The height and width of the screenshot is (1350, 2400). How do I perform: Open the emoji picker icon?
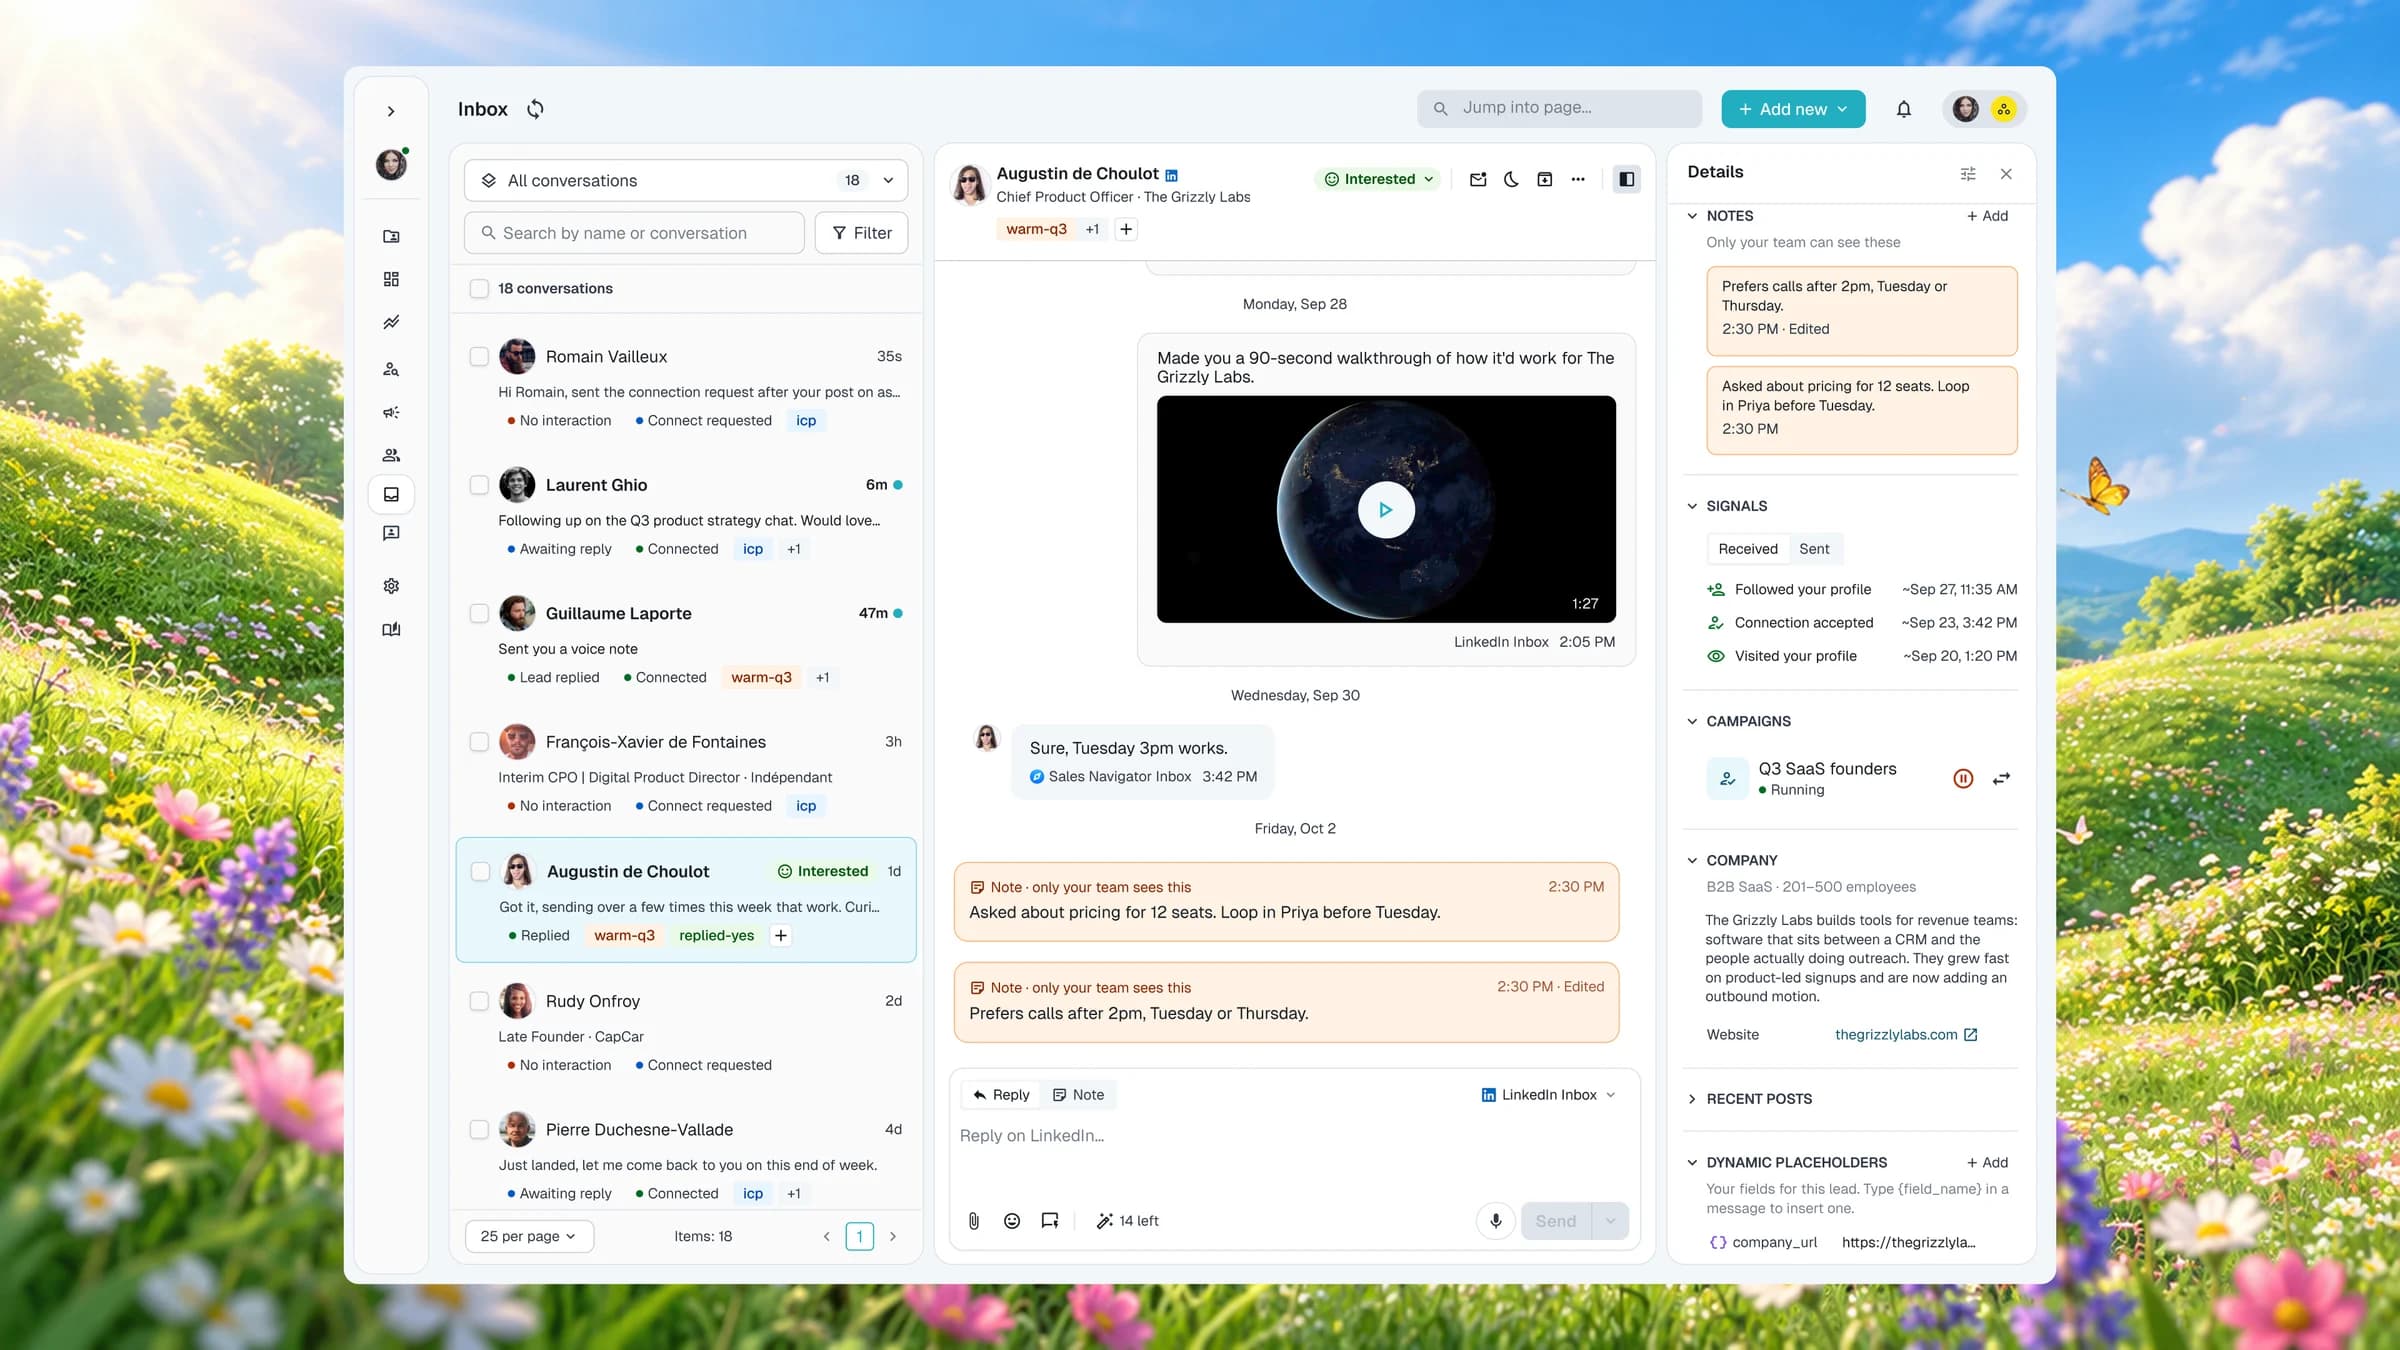click(1012, 1220)
